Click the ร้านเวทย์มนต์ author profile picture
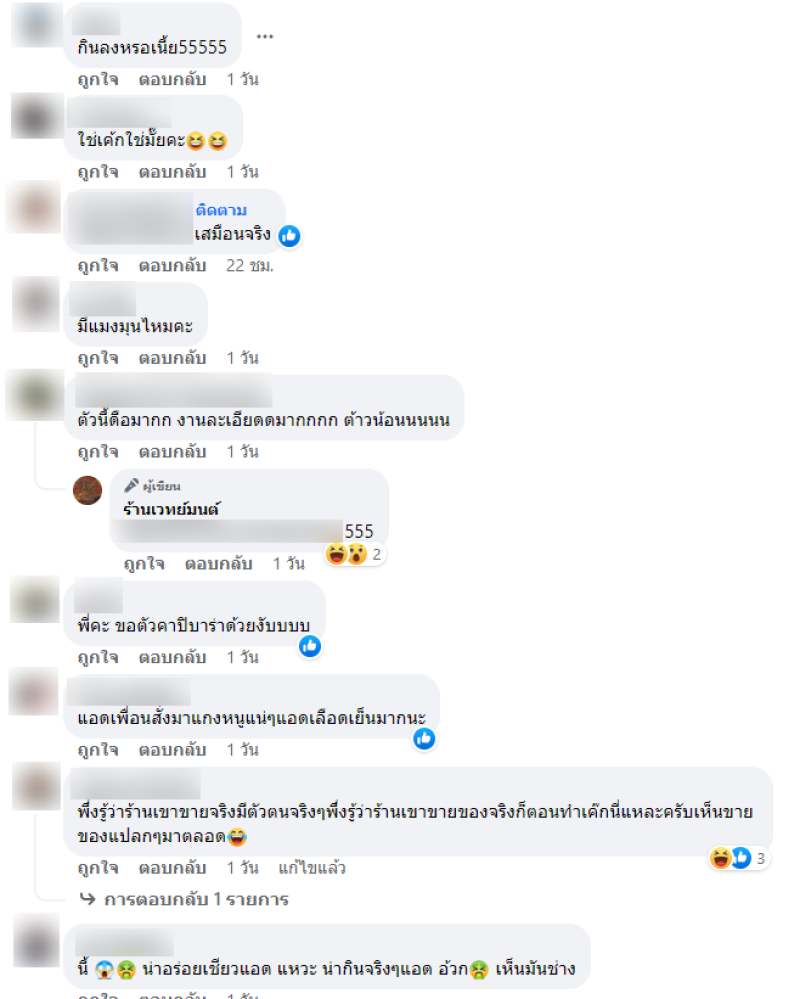Image resolution: width=800 pixels, height=999 pixels. (88, 491)
